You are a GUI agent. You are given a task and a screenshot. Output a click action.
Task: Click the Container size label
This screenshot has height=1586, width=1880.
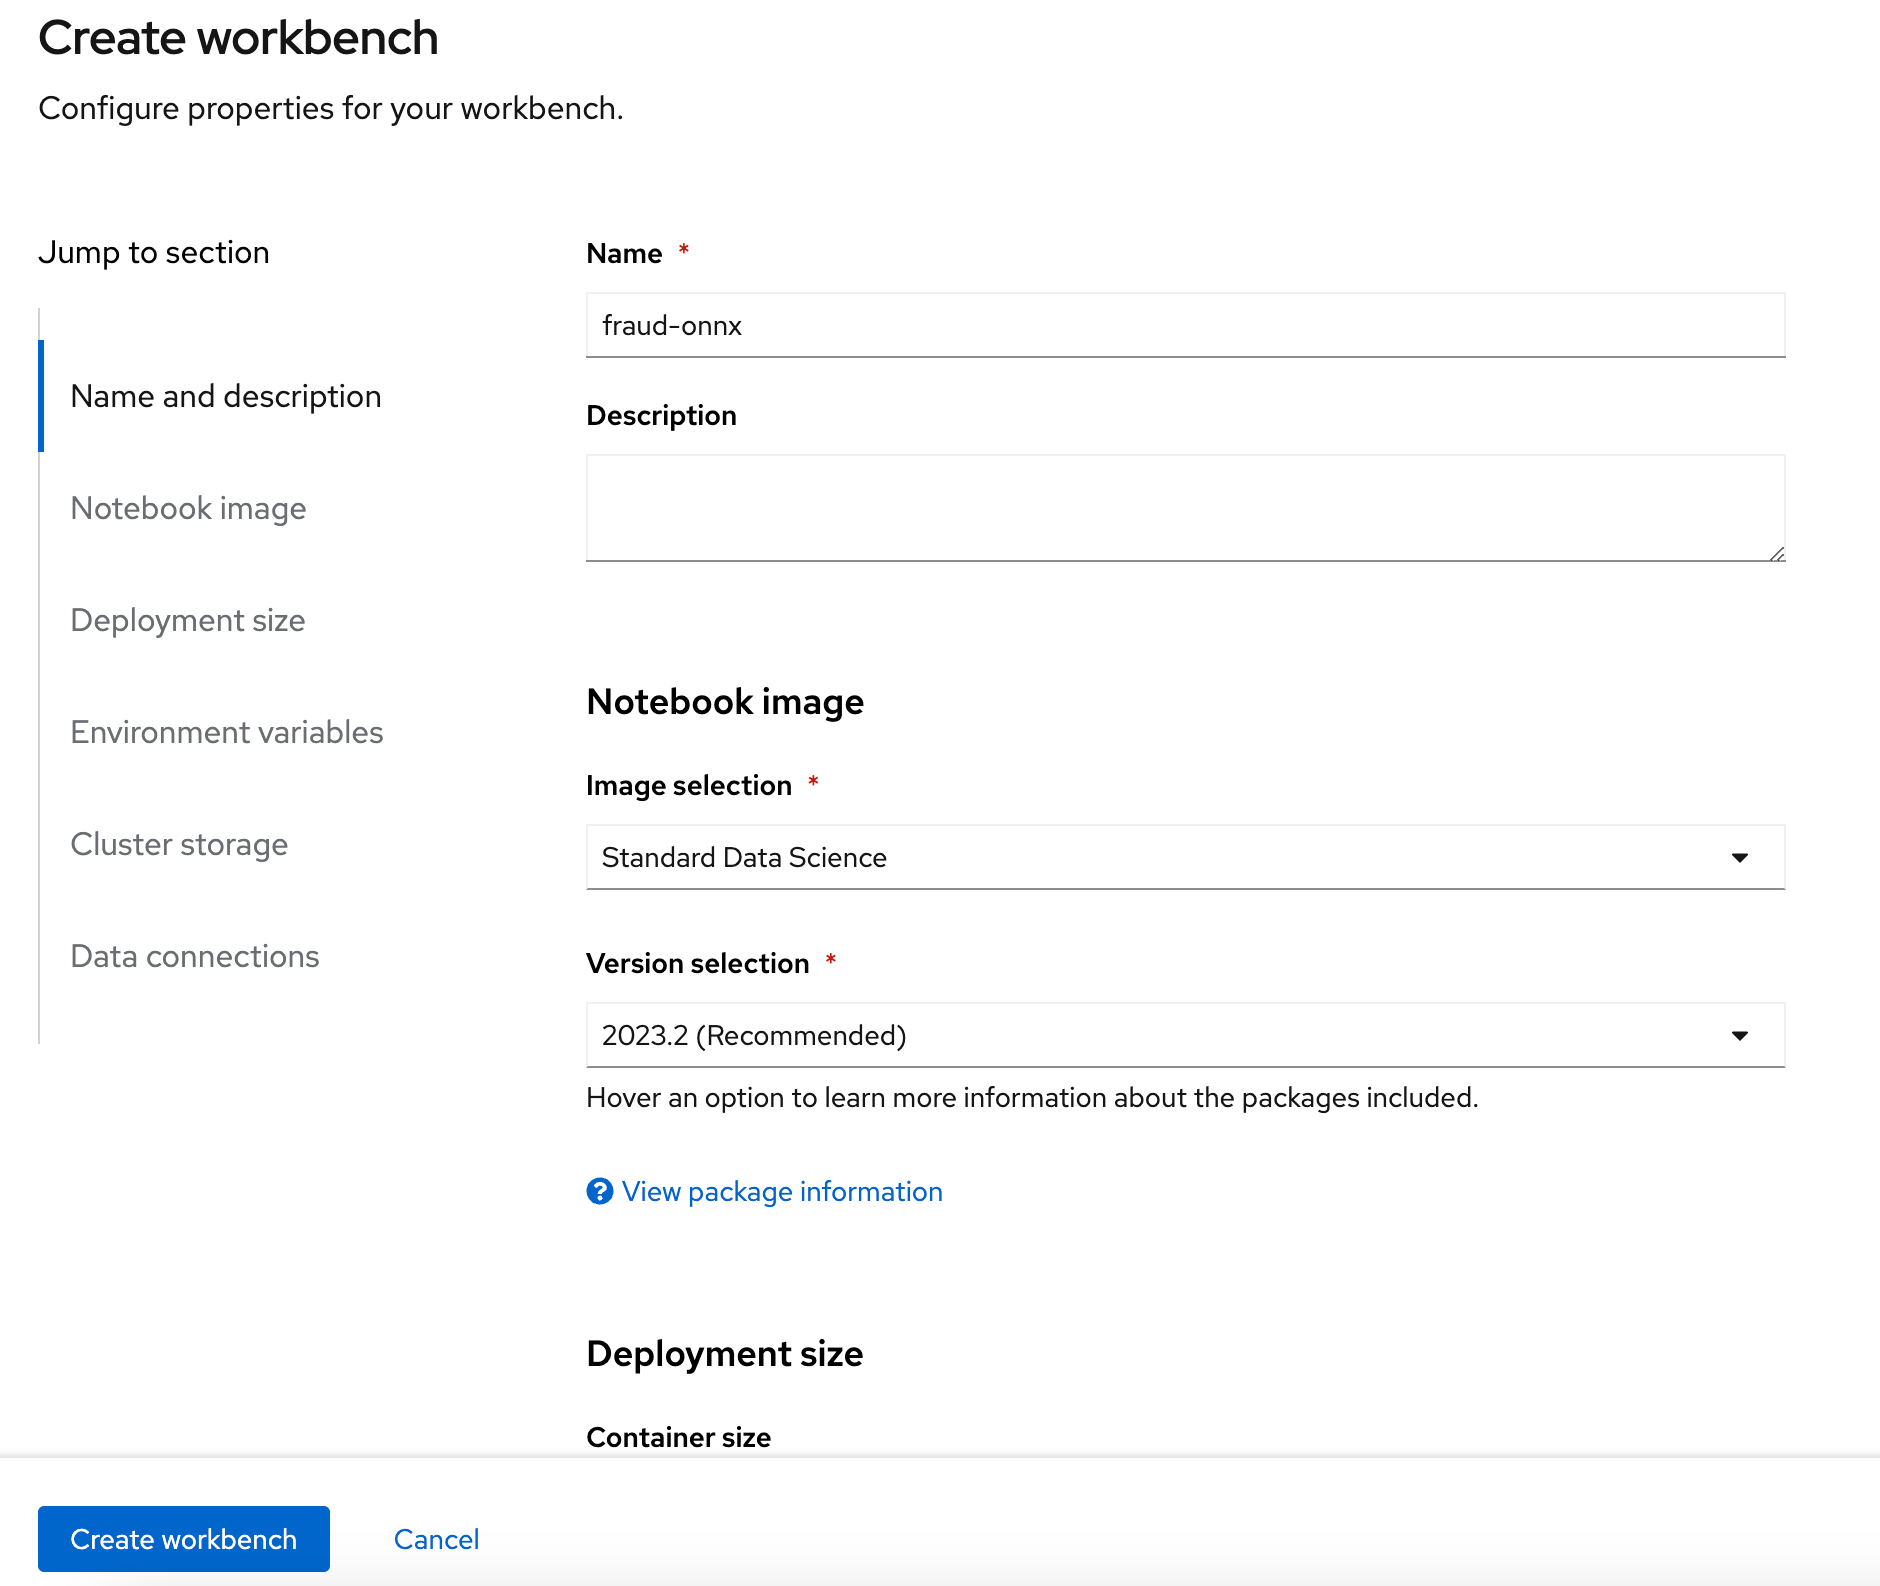[x=678, y=1437]
